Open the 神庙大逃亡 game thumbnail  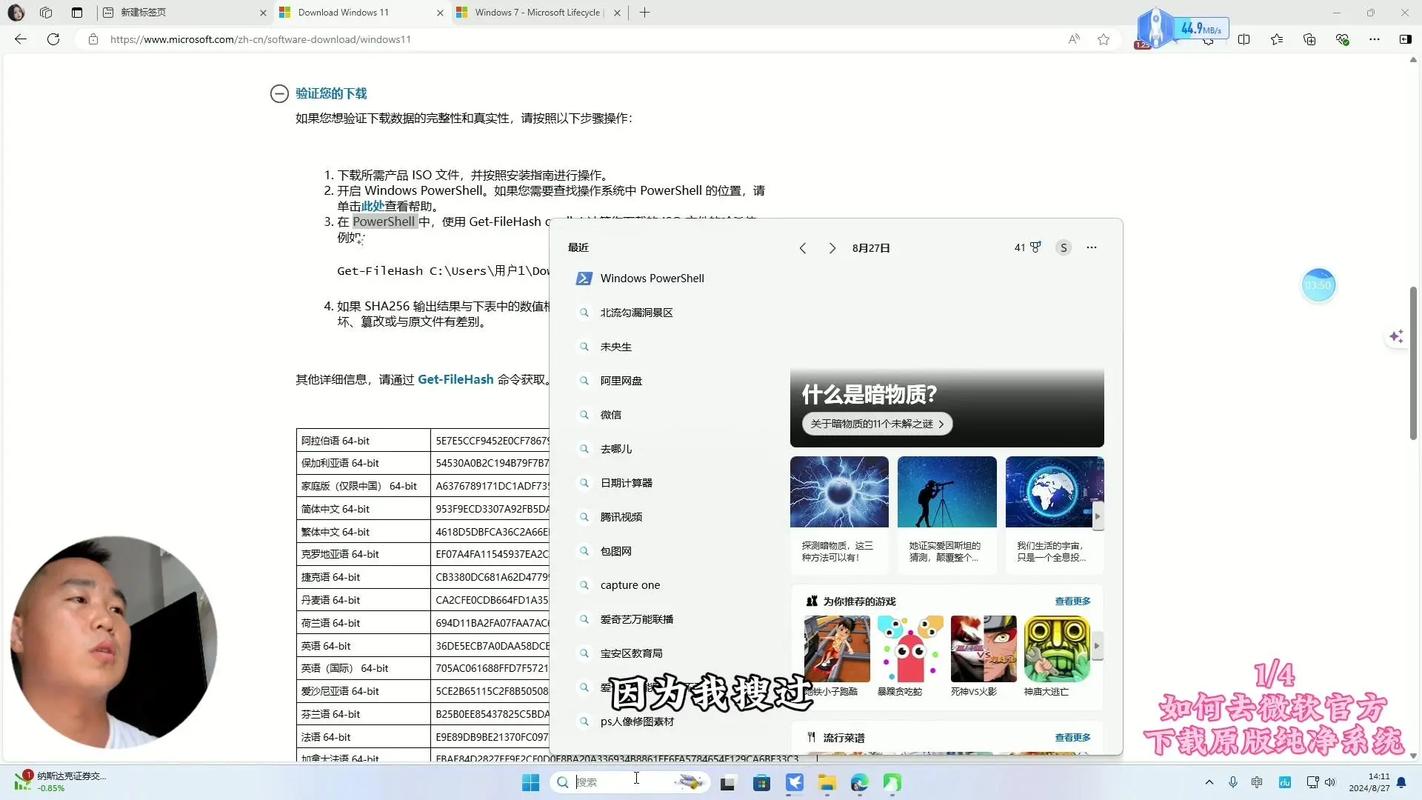pos(1058,649)
